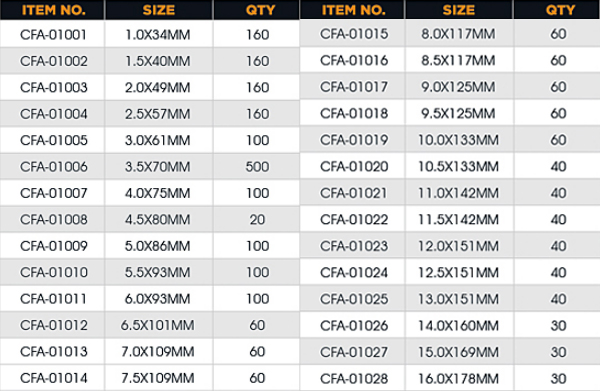
Task: Select the 9.5X125MM size cell
Action: pos(458,114)
